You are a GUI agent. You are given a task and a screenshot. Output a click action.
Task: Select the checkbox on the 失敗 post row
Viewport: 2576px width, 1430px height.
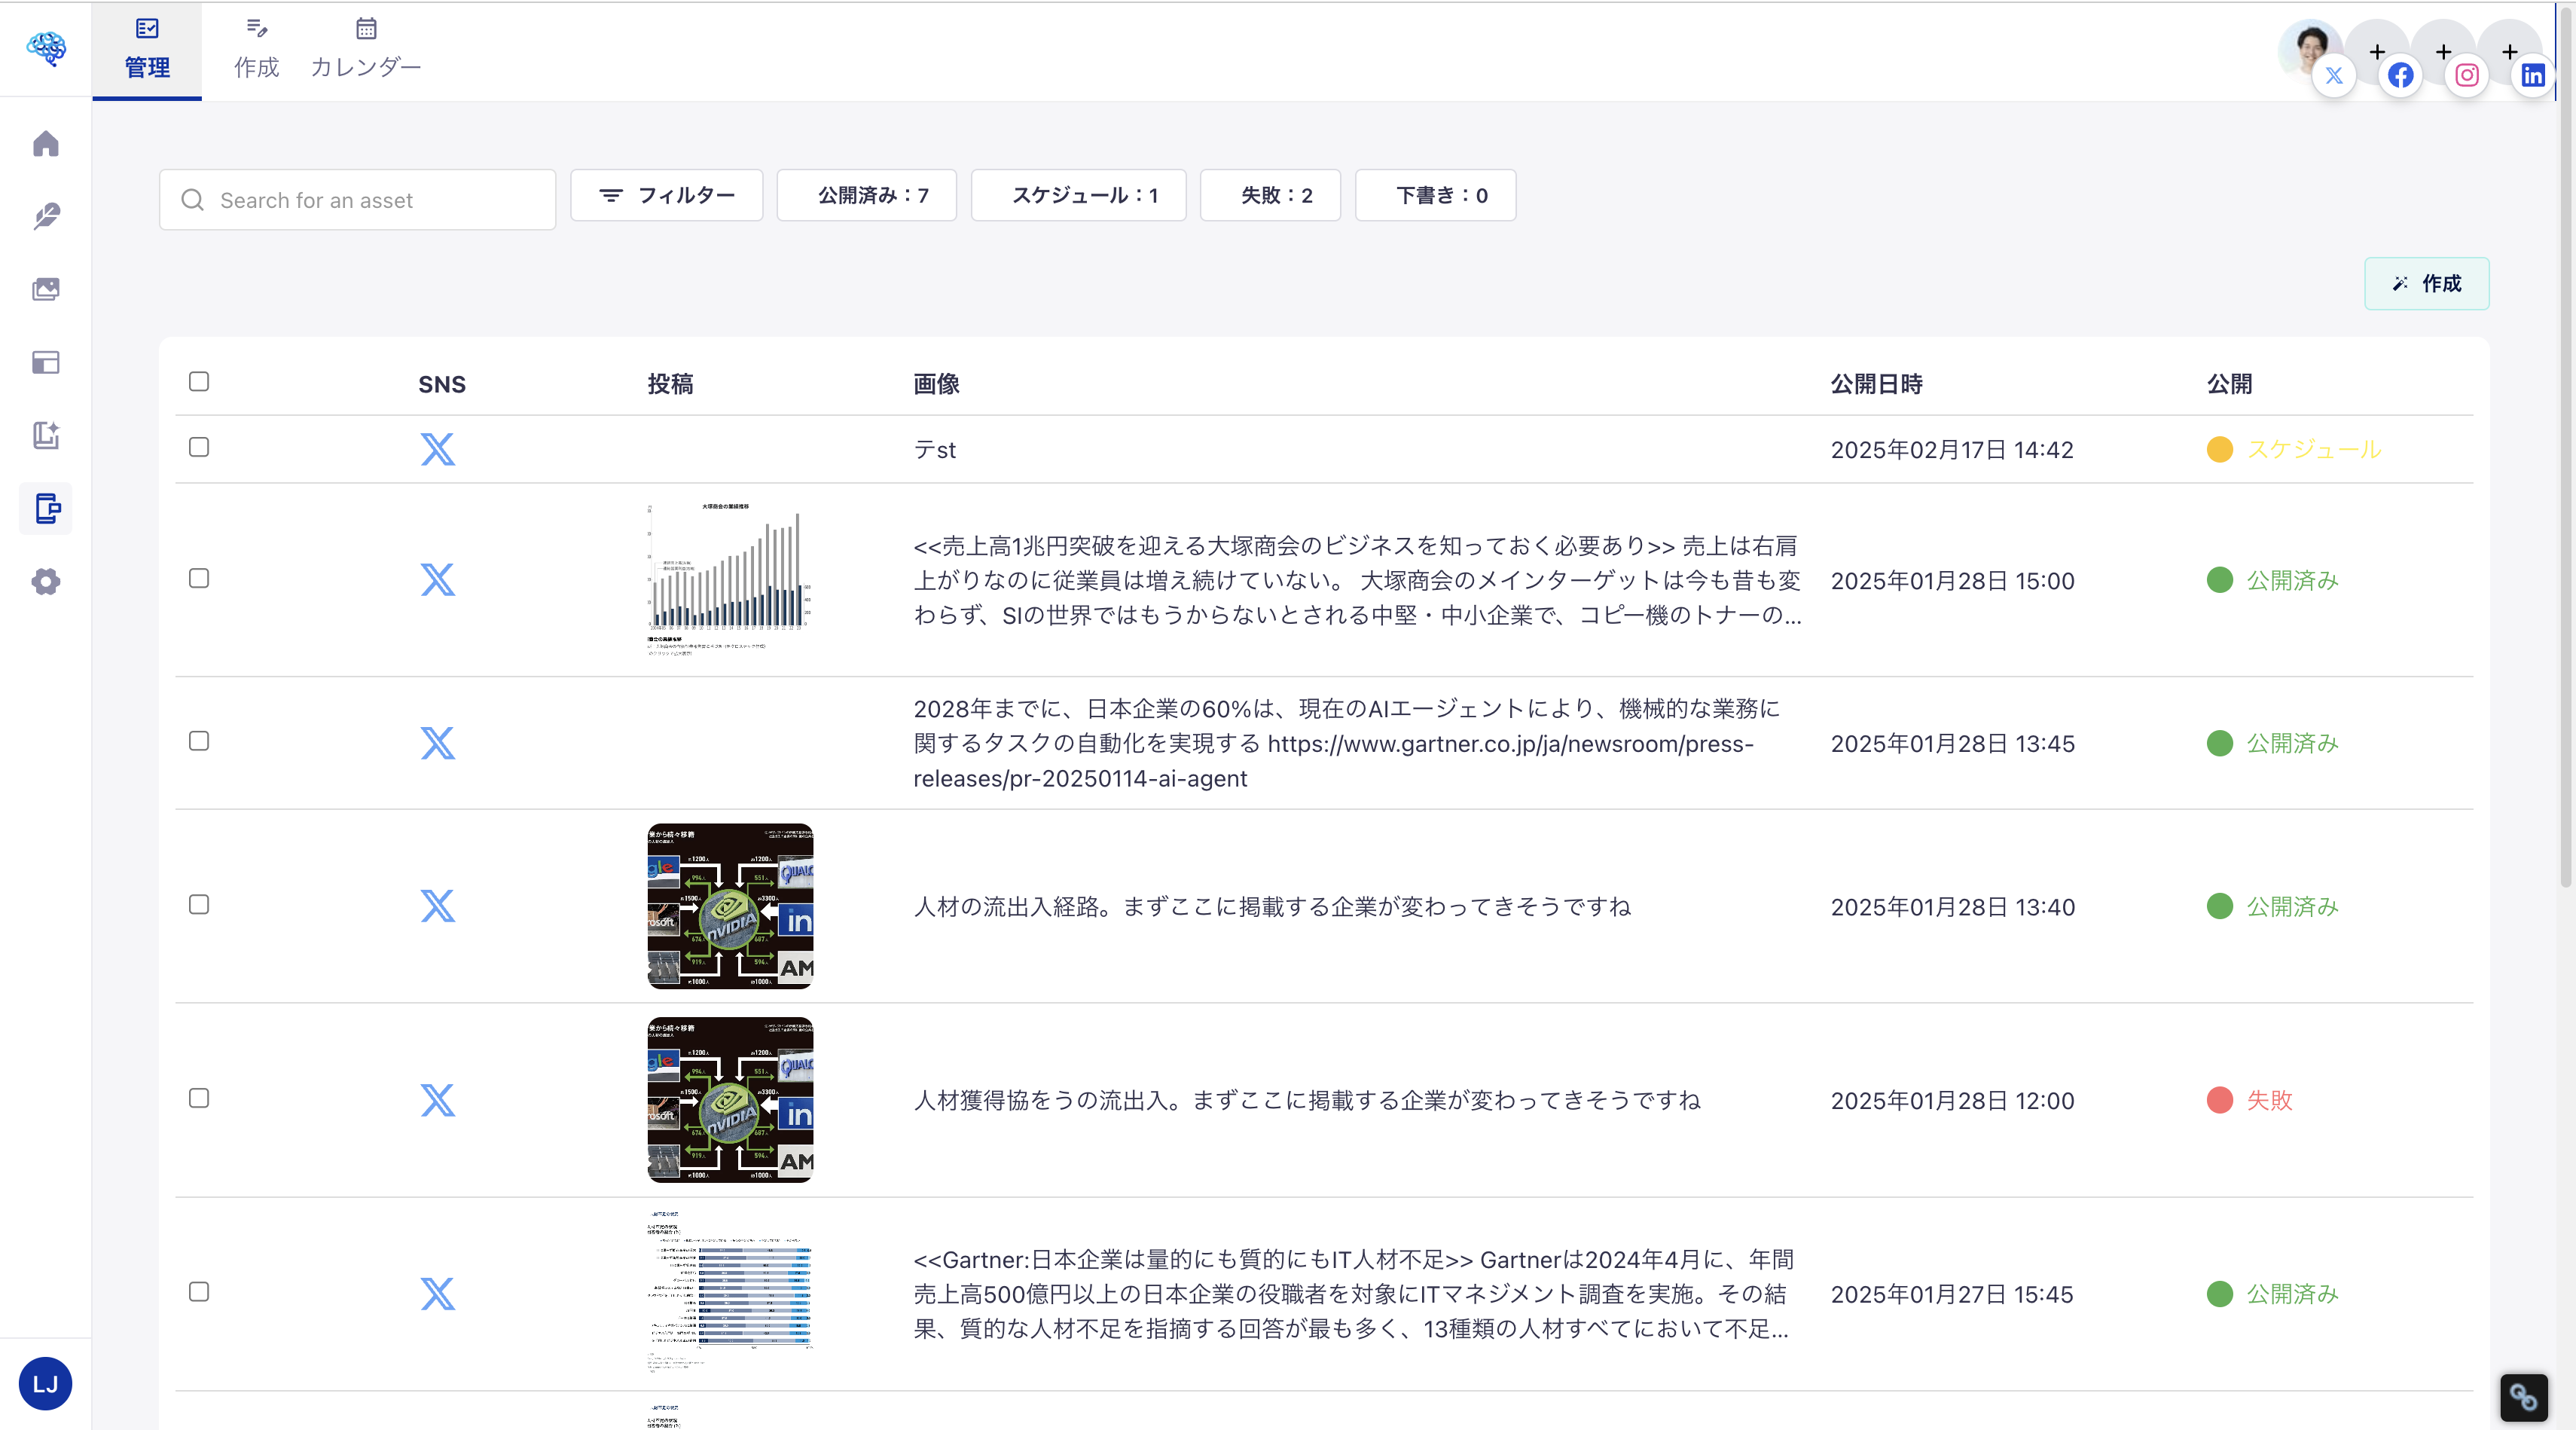pyautogui.click(x=198, y=1098)
